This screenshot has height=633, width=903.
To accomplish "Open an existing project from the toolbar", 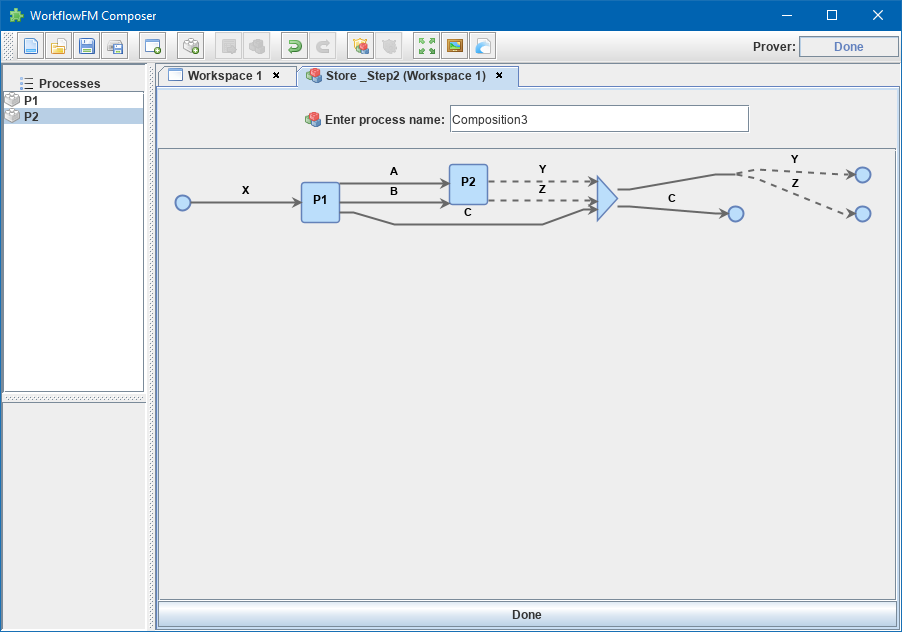I will 59,45.
